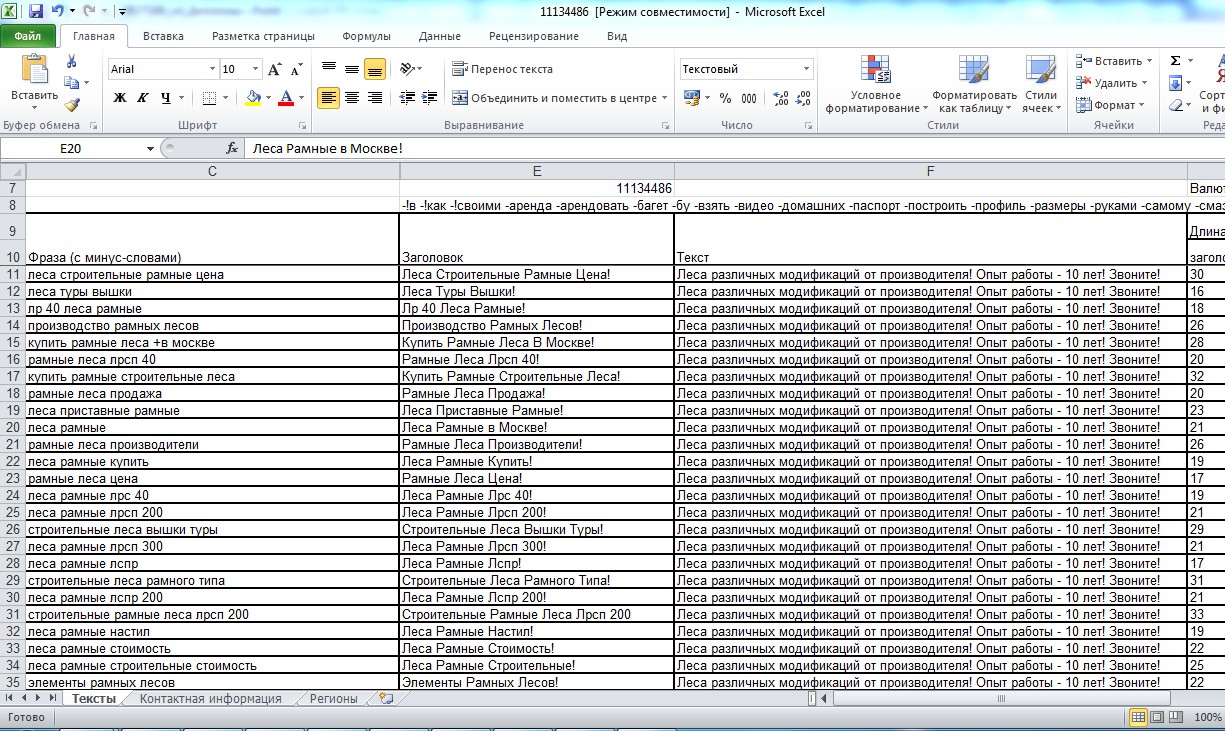
Task: Open Контактная информация sheet tab
Action: tap(210, 699)
